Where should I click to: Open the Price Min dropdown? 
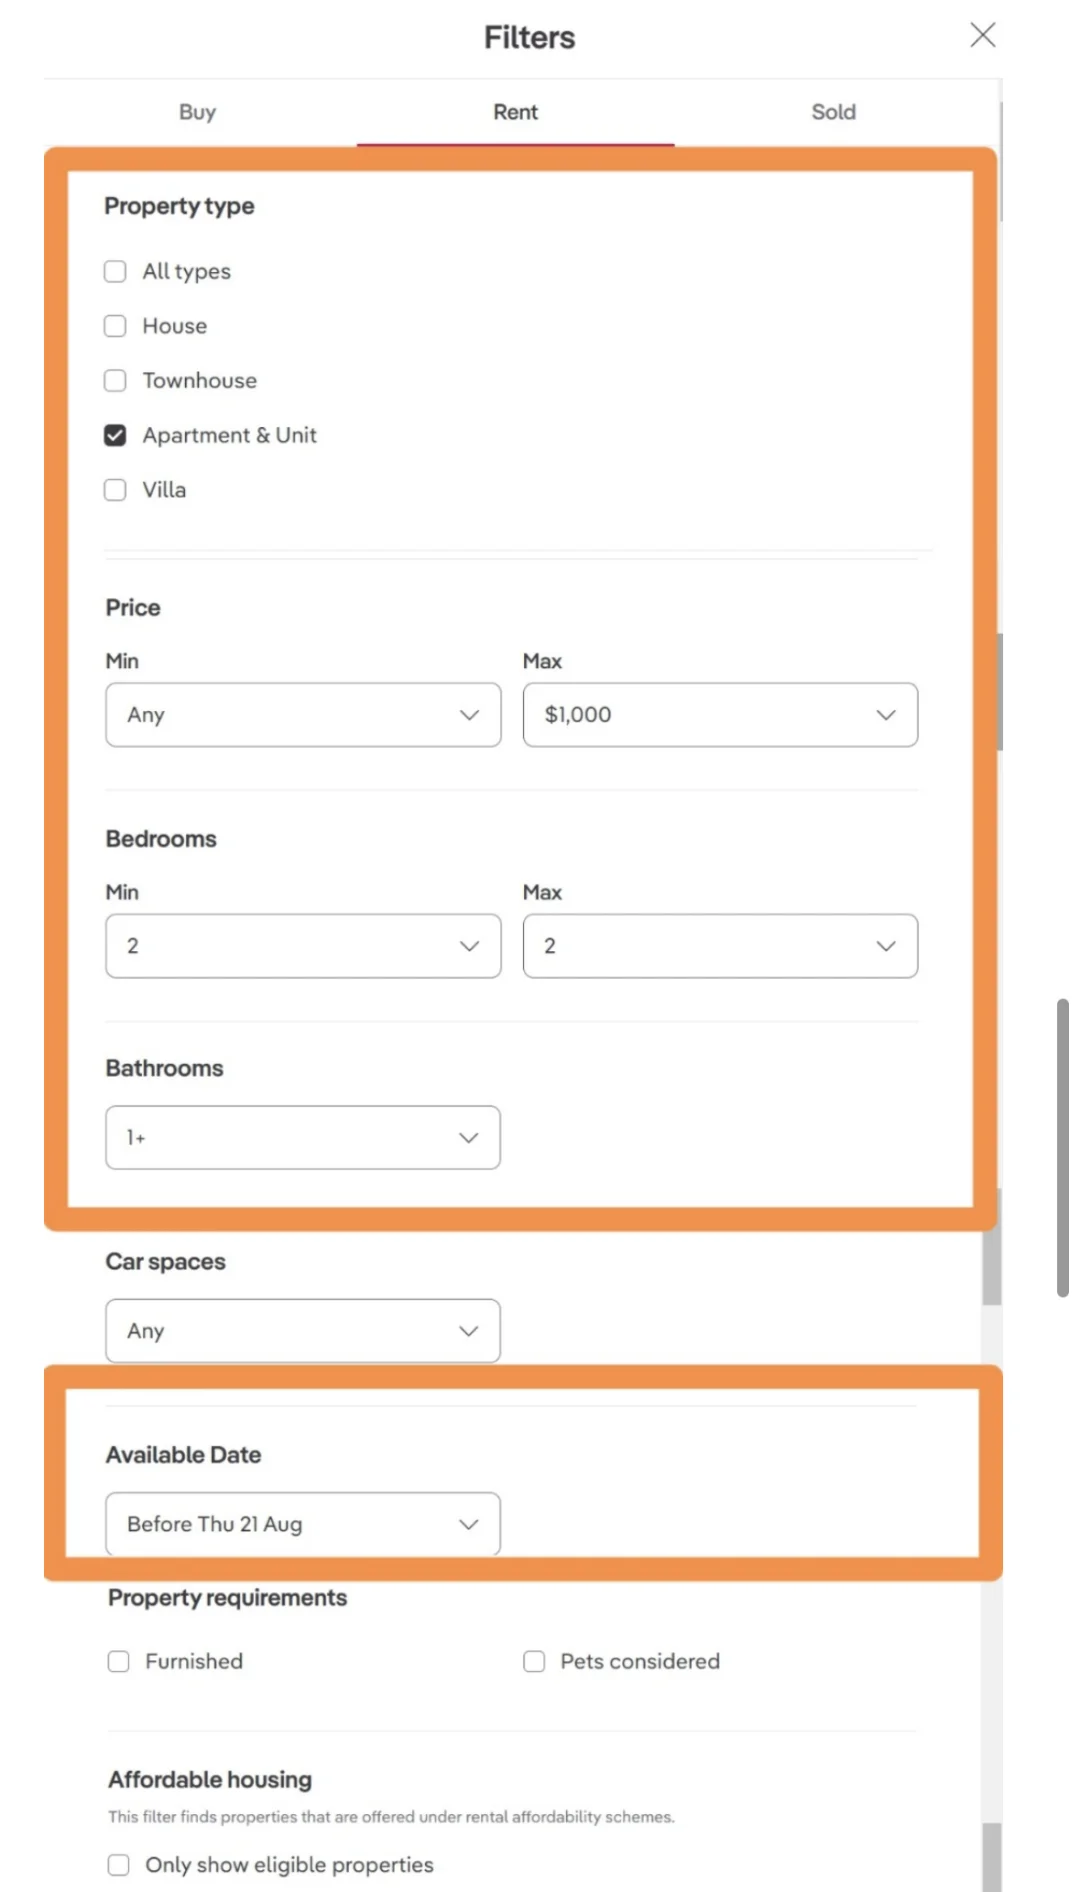pyautogui.click(x=303, y=715)
